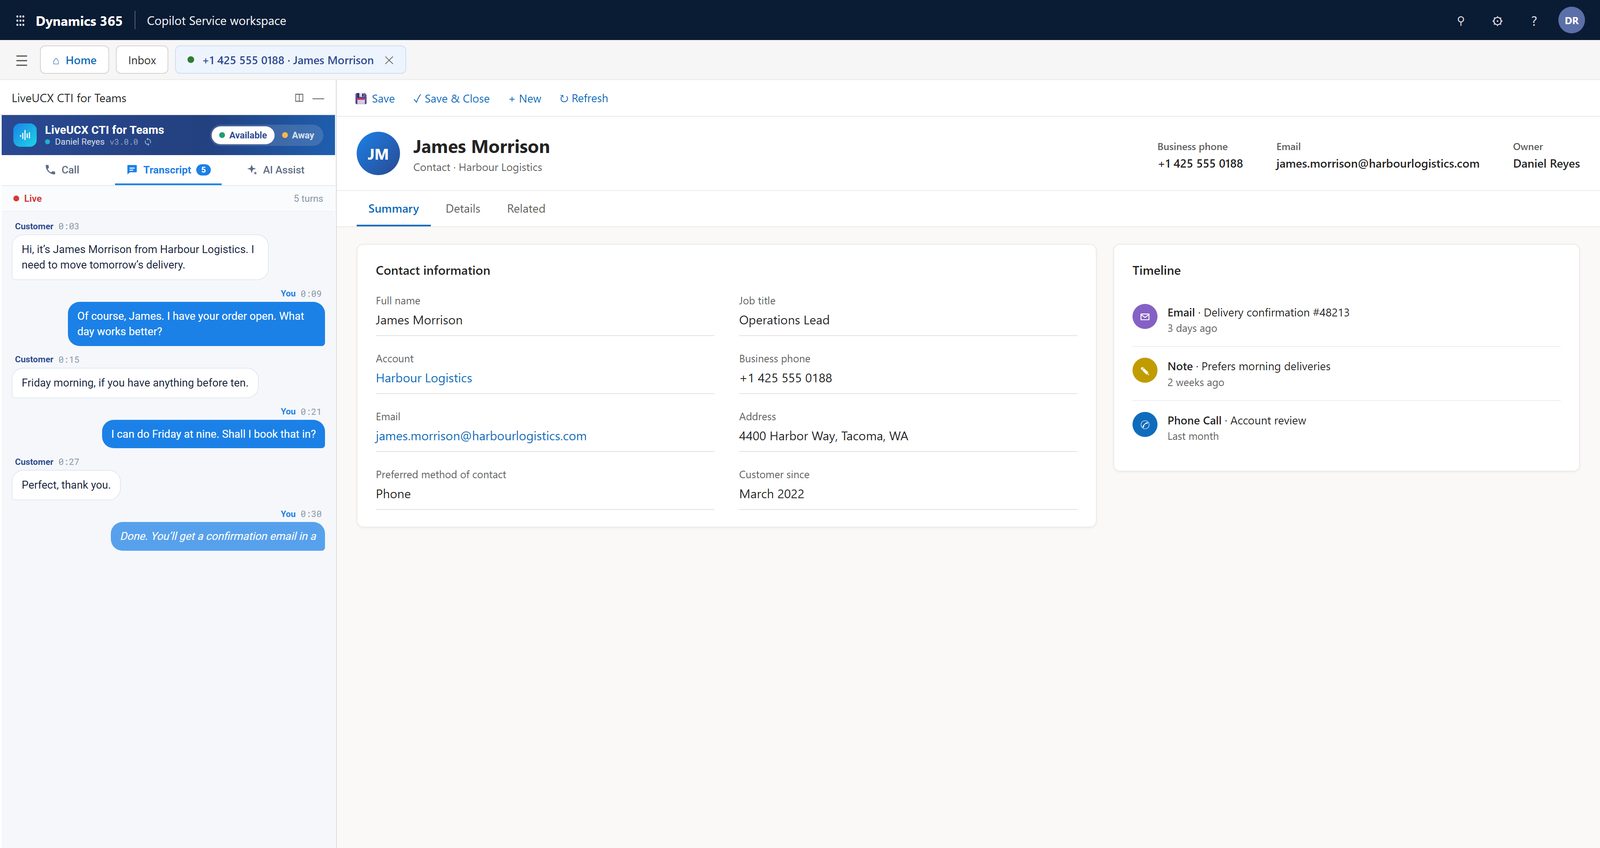Click the '5 turns' counter text
Viewport: 1600px width, 848px height.
click(308, 198)
